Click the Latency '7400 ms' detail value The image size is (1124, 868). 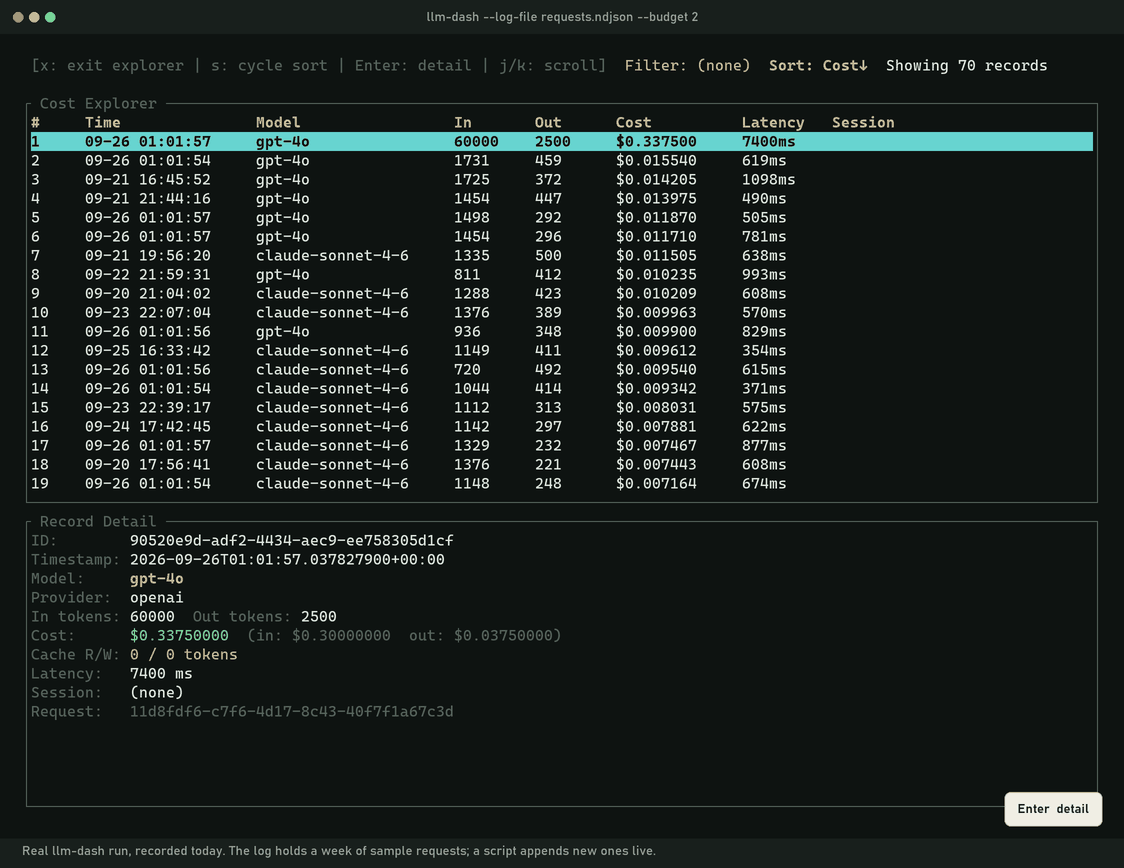(x=161, y=673)
